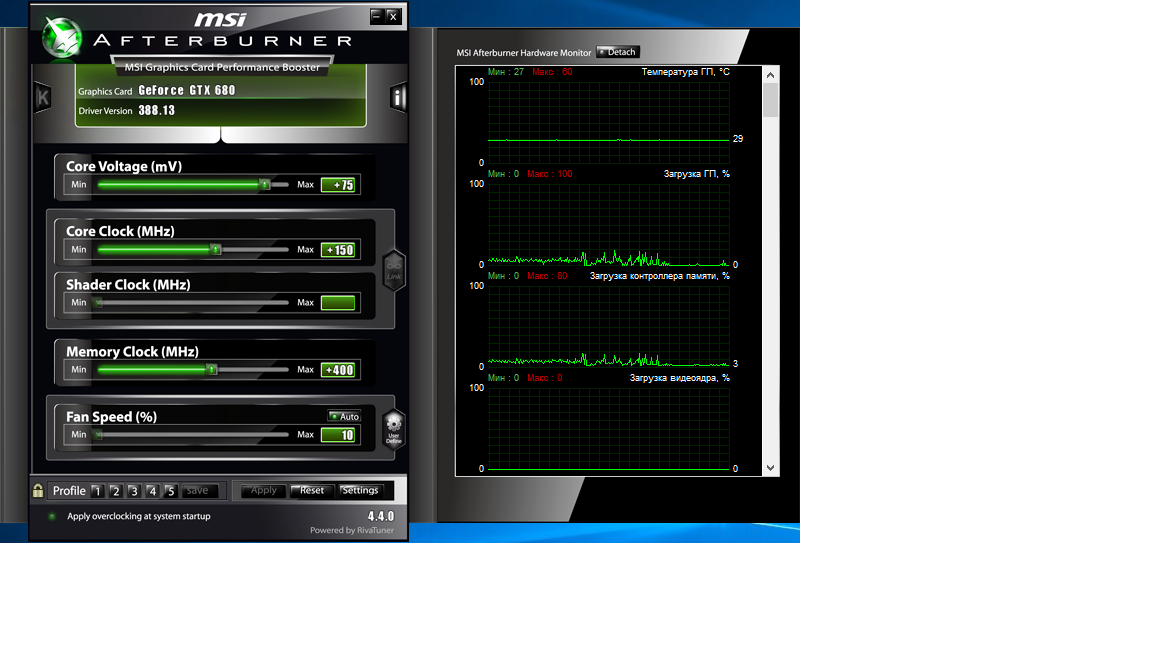Detach the Hardware Monitor window
Image resolution: width=1152 pixels, height=648 pixels.
pyautogui.click(x=617, y=52)
